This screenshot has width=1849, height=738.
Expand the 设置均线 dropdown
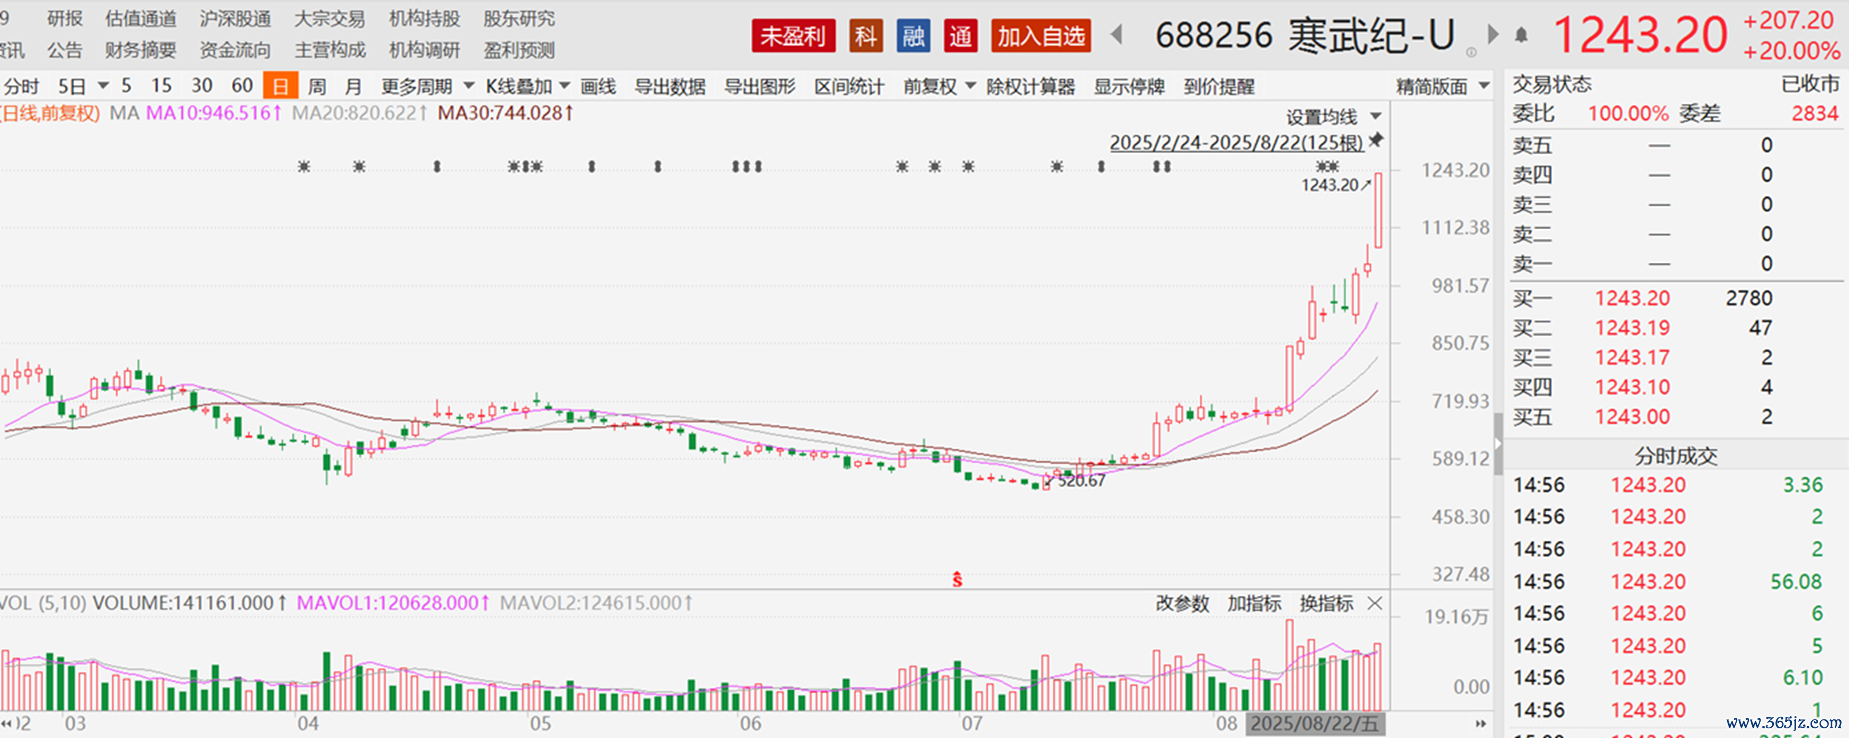[1333, 116]
